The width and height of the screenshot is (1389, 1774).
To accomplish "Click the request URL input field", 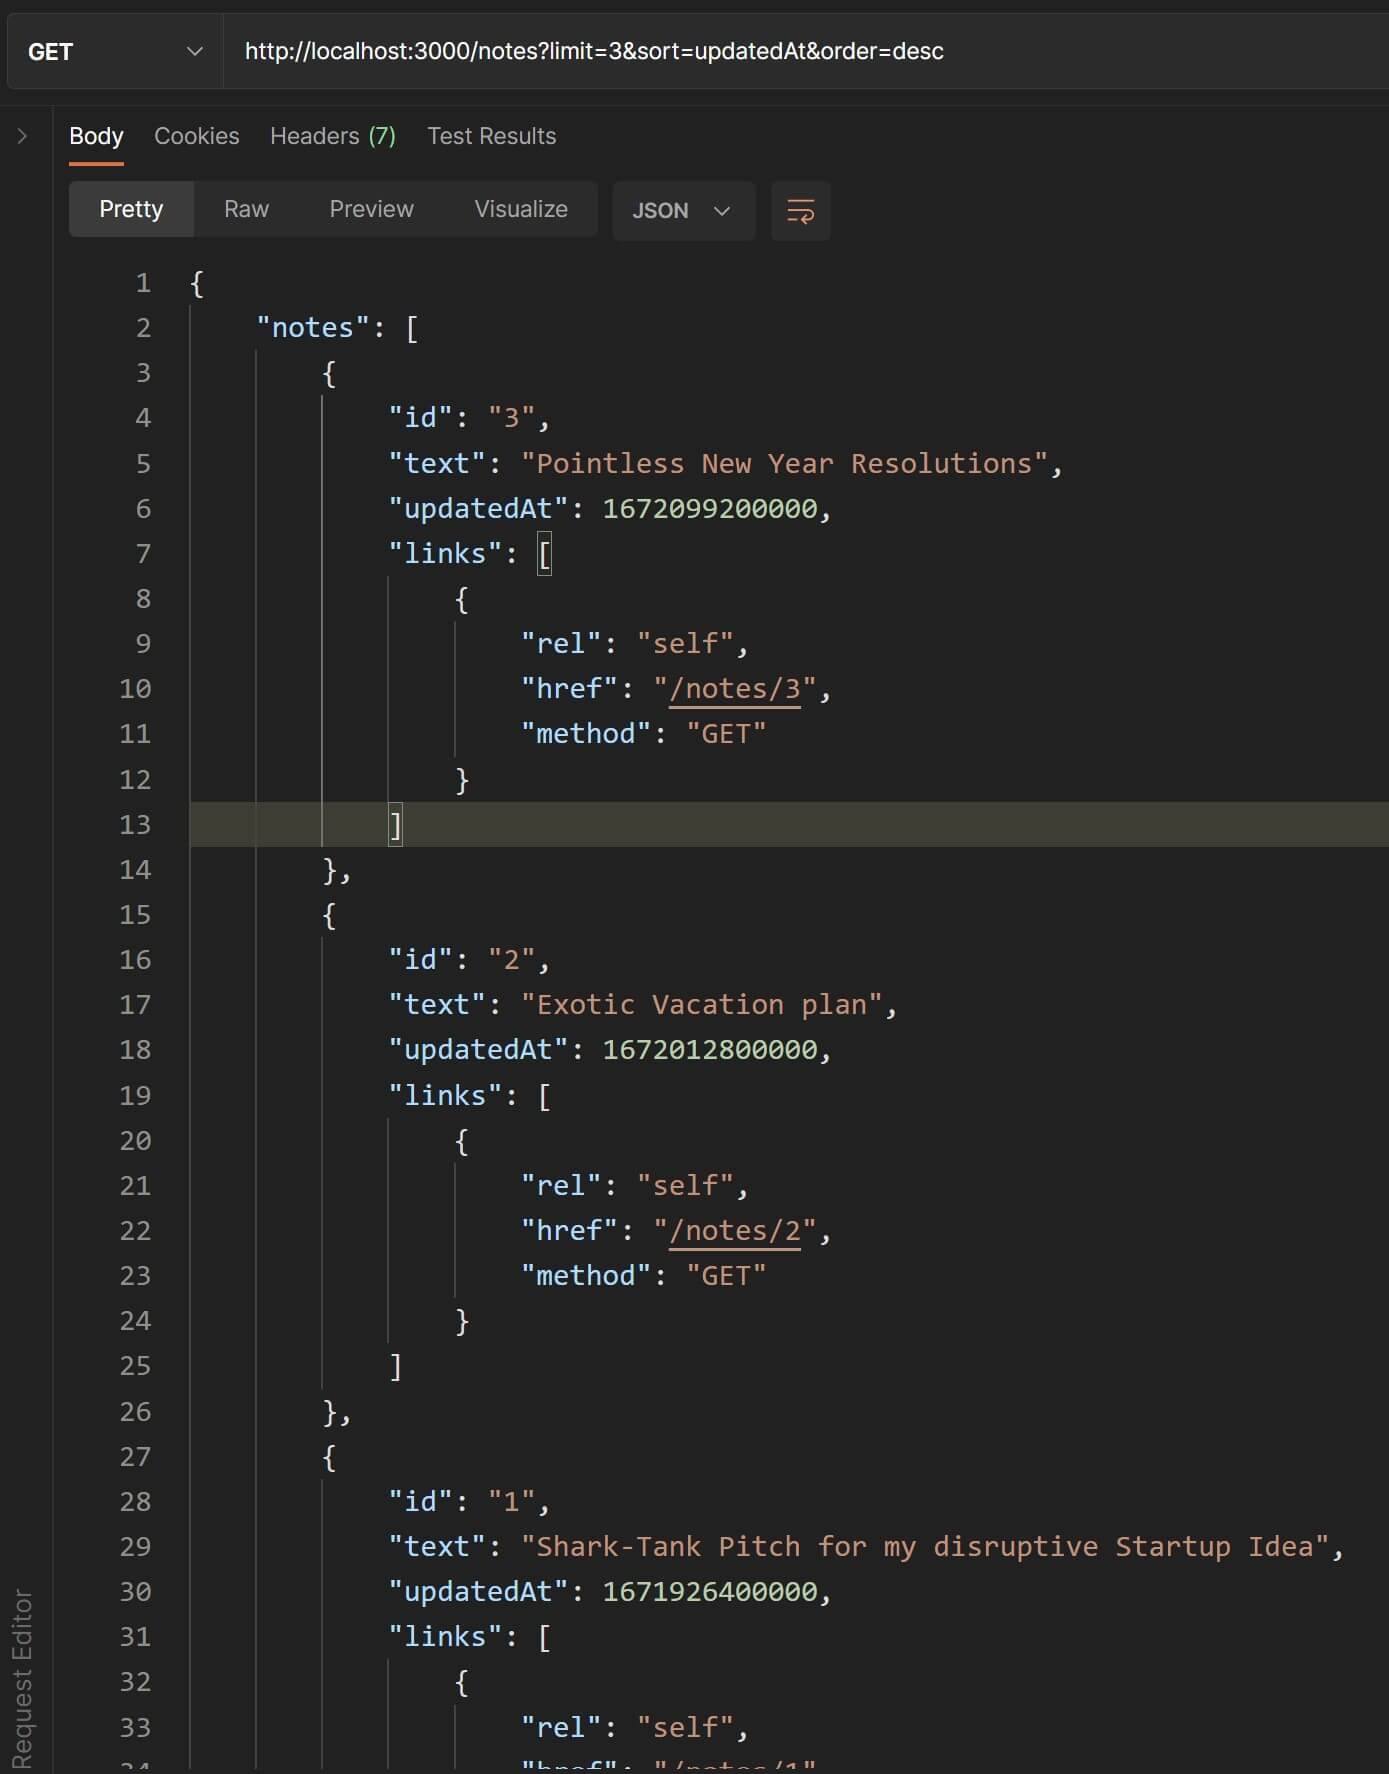I will tap(805, 52).
